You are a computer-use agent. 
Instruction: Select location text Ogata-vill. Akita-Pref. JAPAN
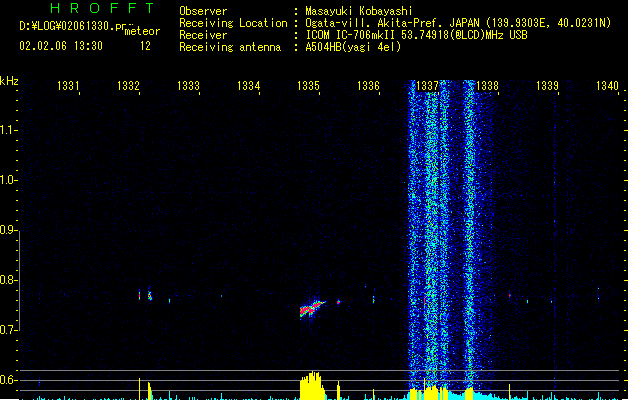(394, 23)
